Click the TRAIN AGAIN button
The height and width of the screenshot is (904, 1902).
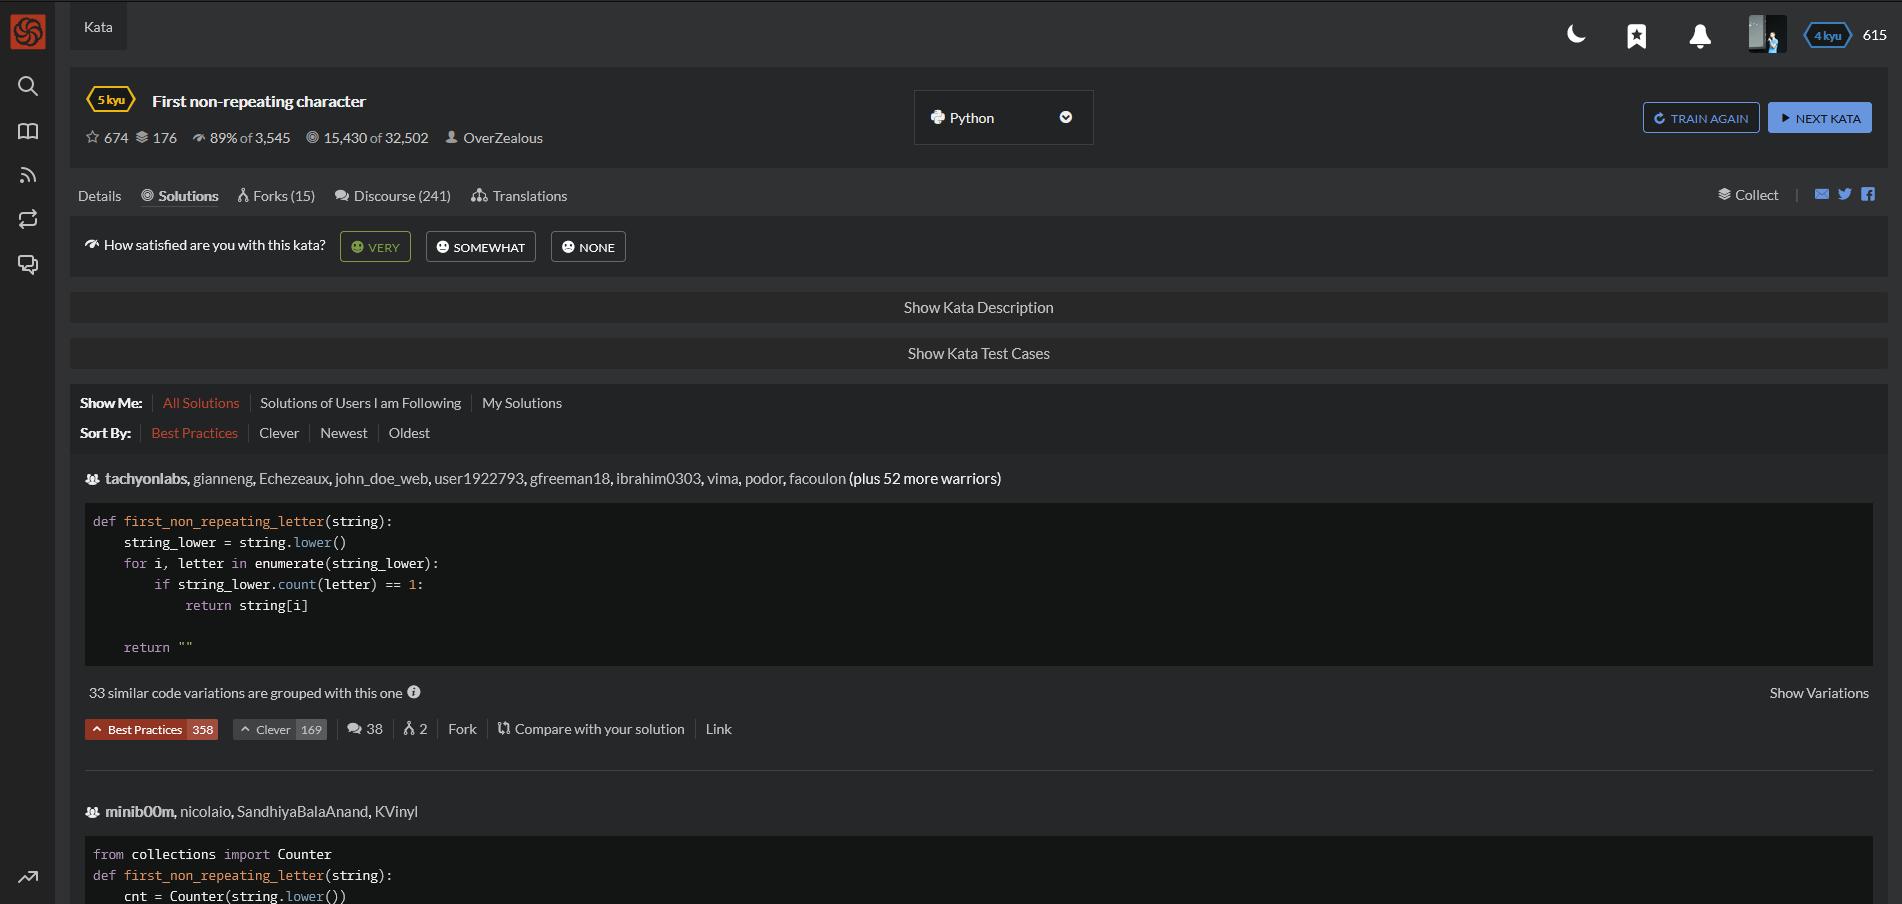coord(1701,118)
